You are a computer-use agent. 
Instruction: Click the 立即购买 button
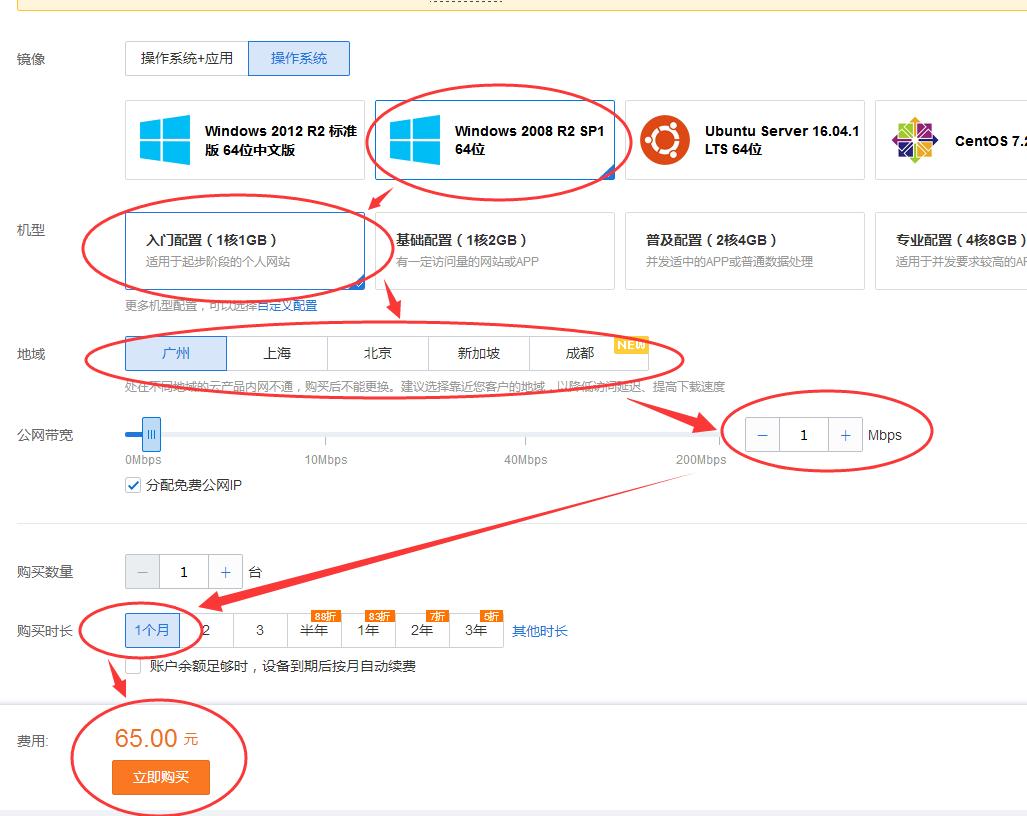[161, 777]
